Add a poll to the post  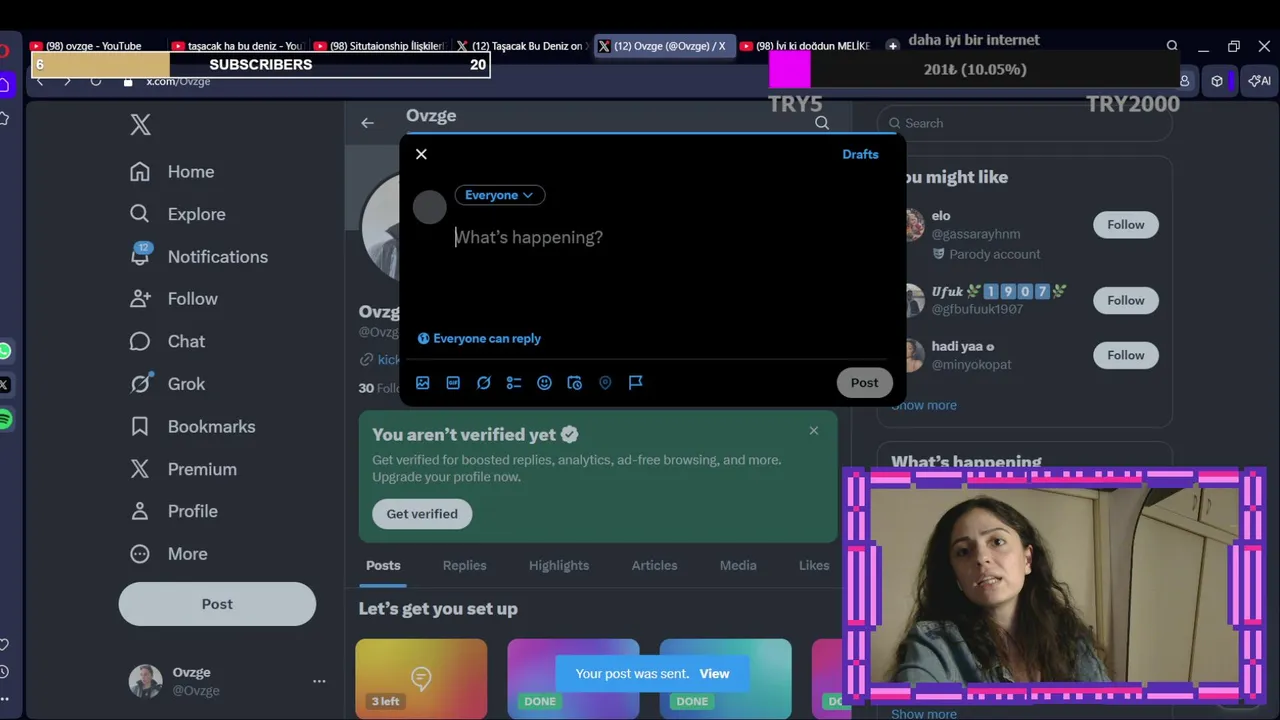[x=514, y=383]
